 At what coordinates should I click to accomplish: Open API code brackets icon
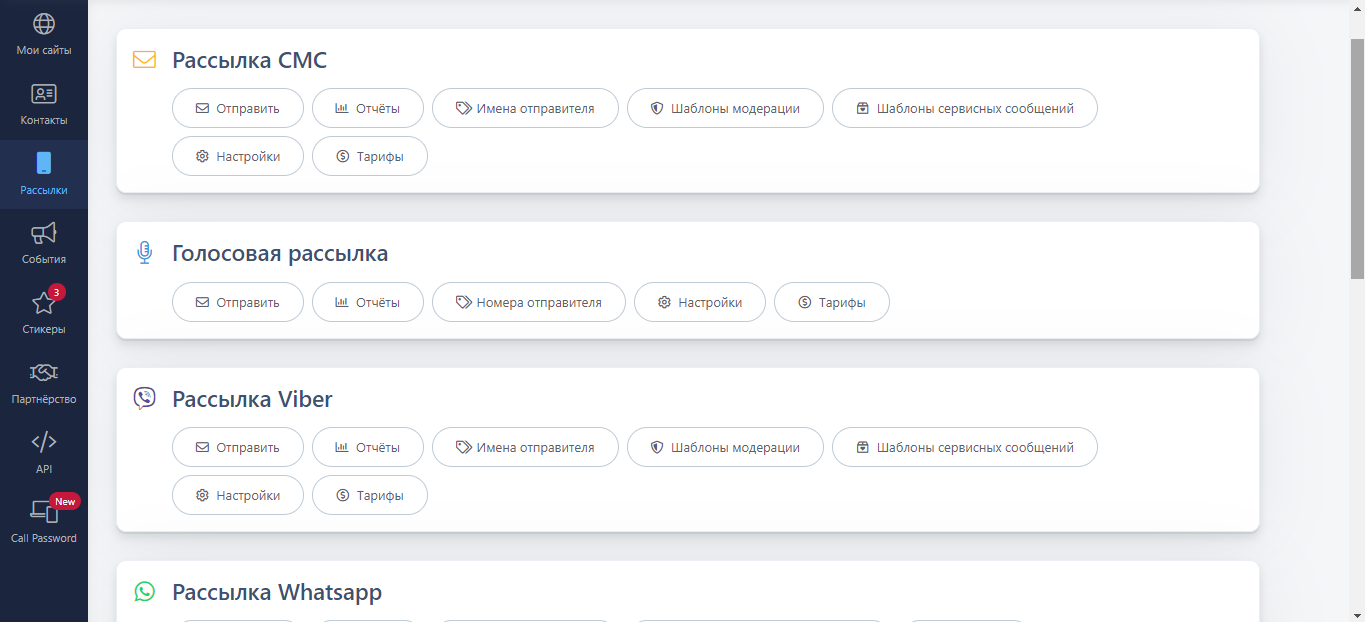click(44, 442)
